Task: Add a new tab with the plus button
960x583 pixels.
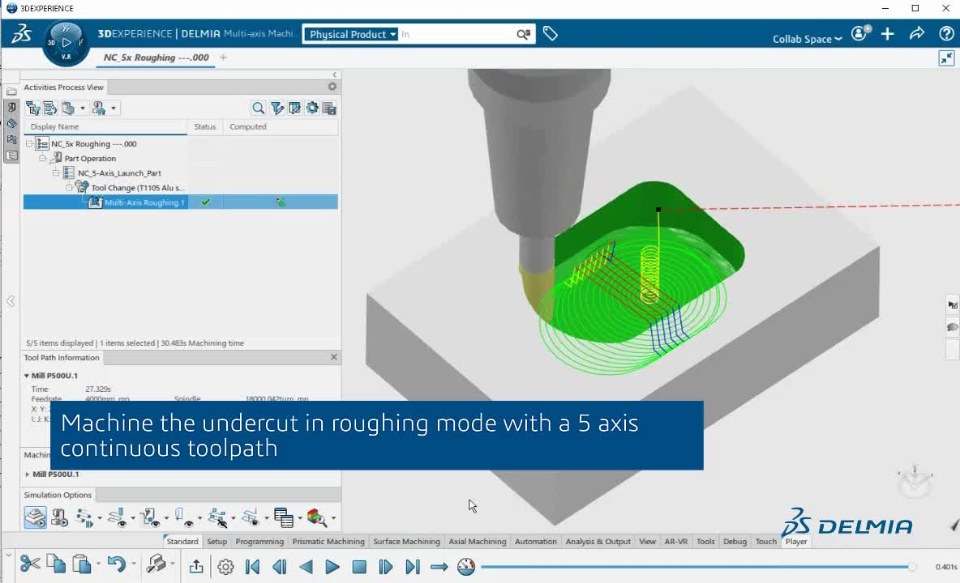Action: pyautogui.click(x=223, y=58)
